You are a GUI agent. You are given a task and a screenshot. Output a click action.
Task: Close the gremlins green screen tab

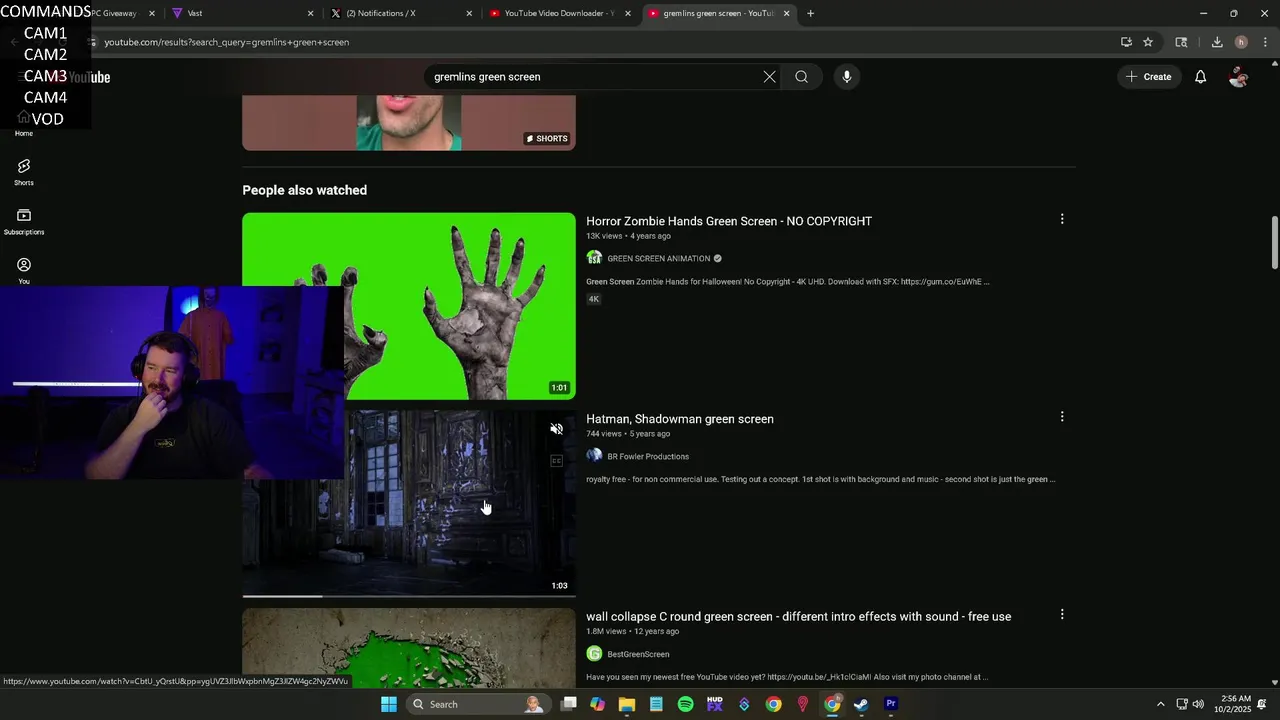click(786, 13)
